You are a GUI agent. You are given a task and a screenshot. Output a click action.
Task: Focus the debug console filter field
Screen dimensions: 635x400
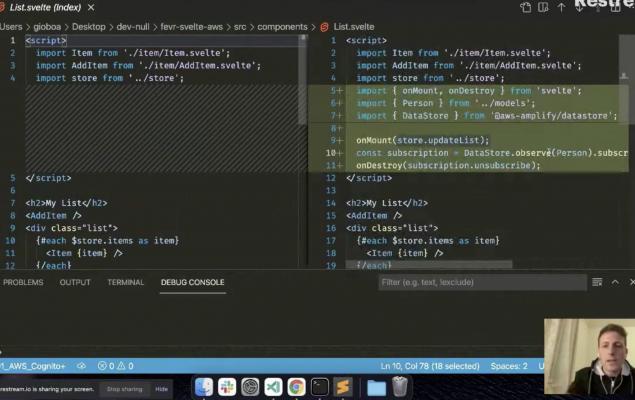coord(482,282)
